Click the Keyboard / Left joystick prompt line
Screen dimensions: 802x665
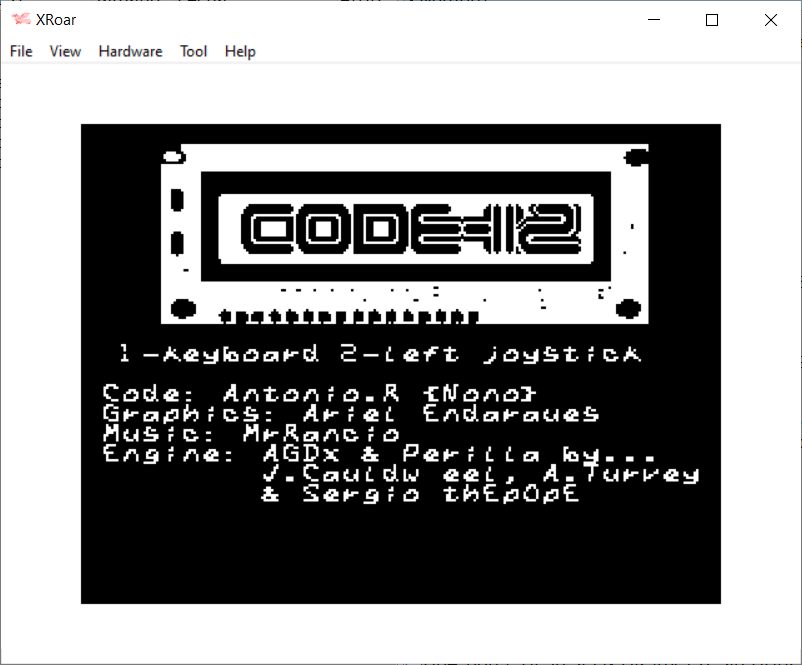click(380, 354)
